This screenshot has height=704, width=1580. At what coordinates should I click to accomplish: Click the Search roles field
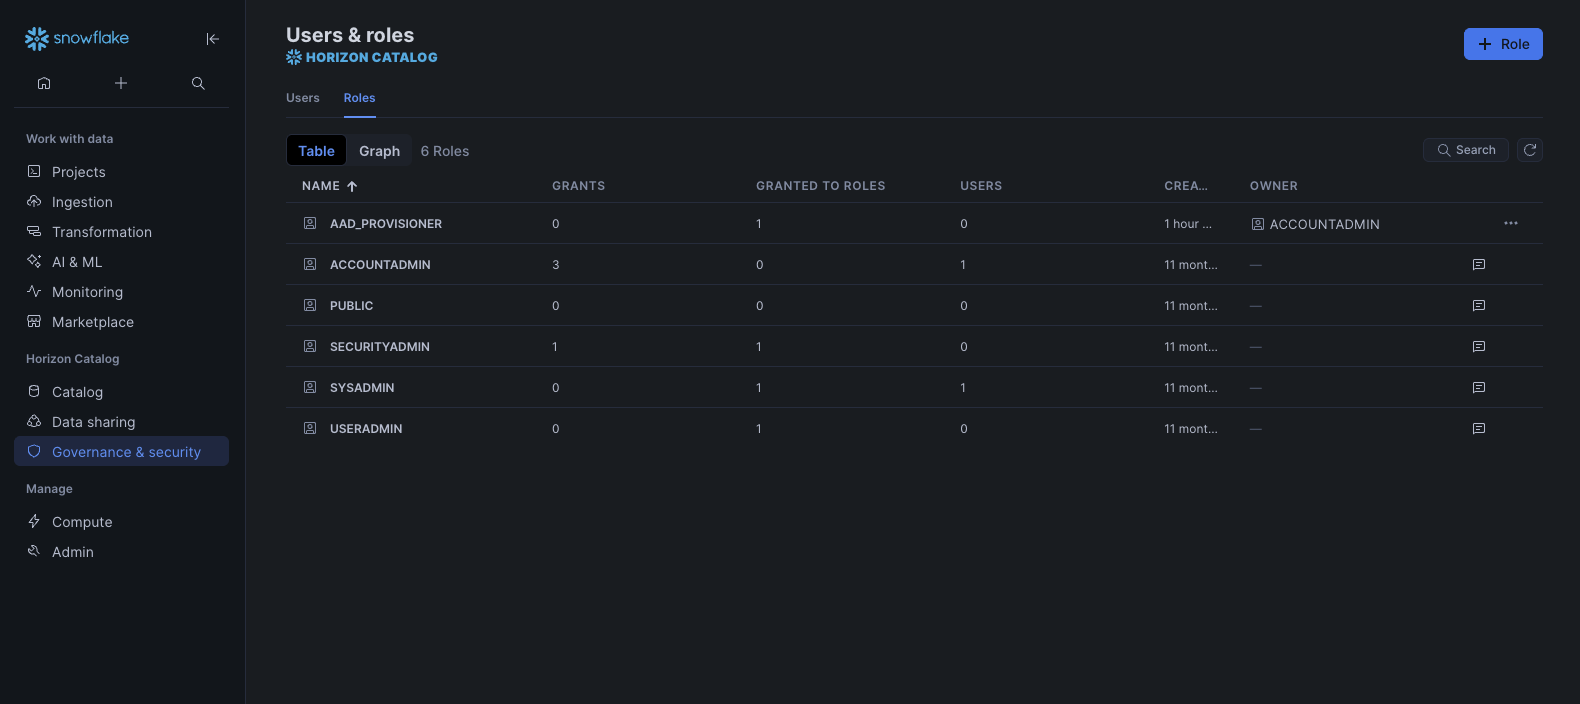(1465, 150)
